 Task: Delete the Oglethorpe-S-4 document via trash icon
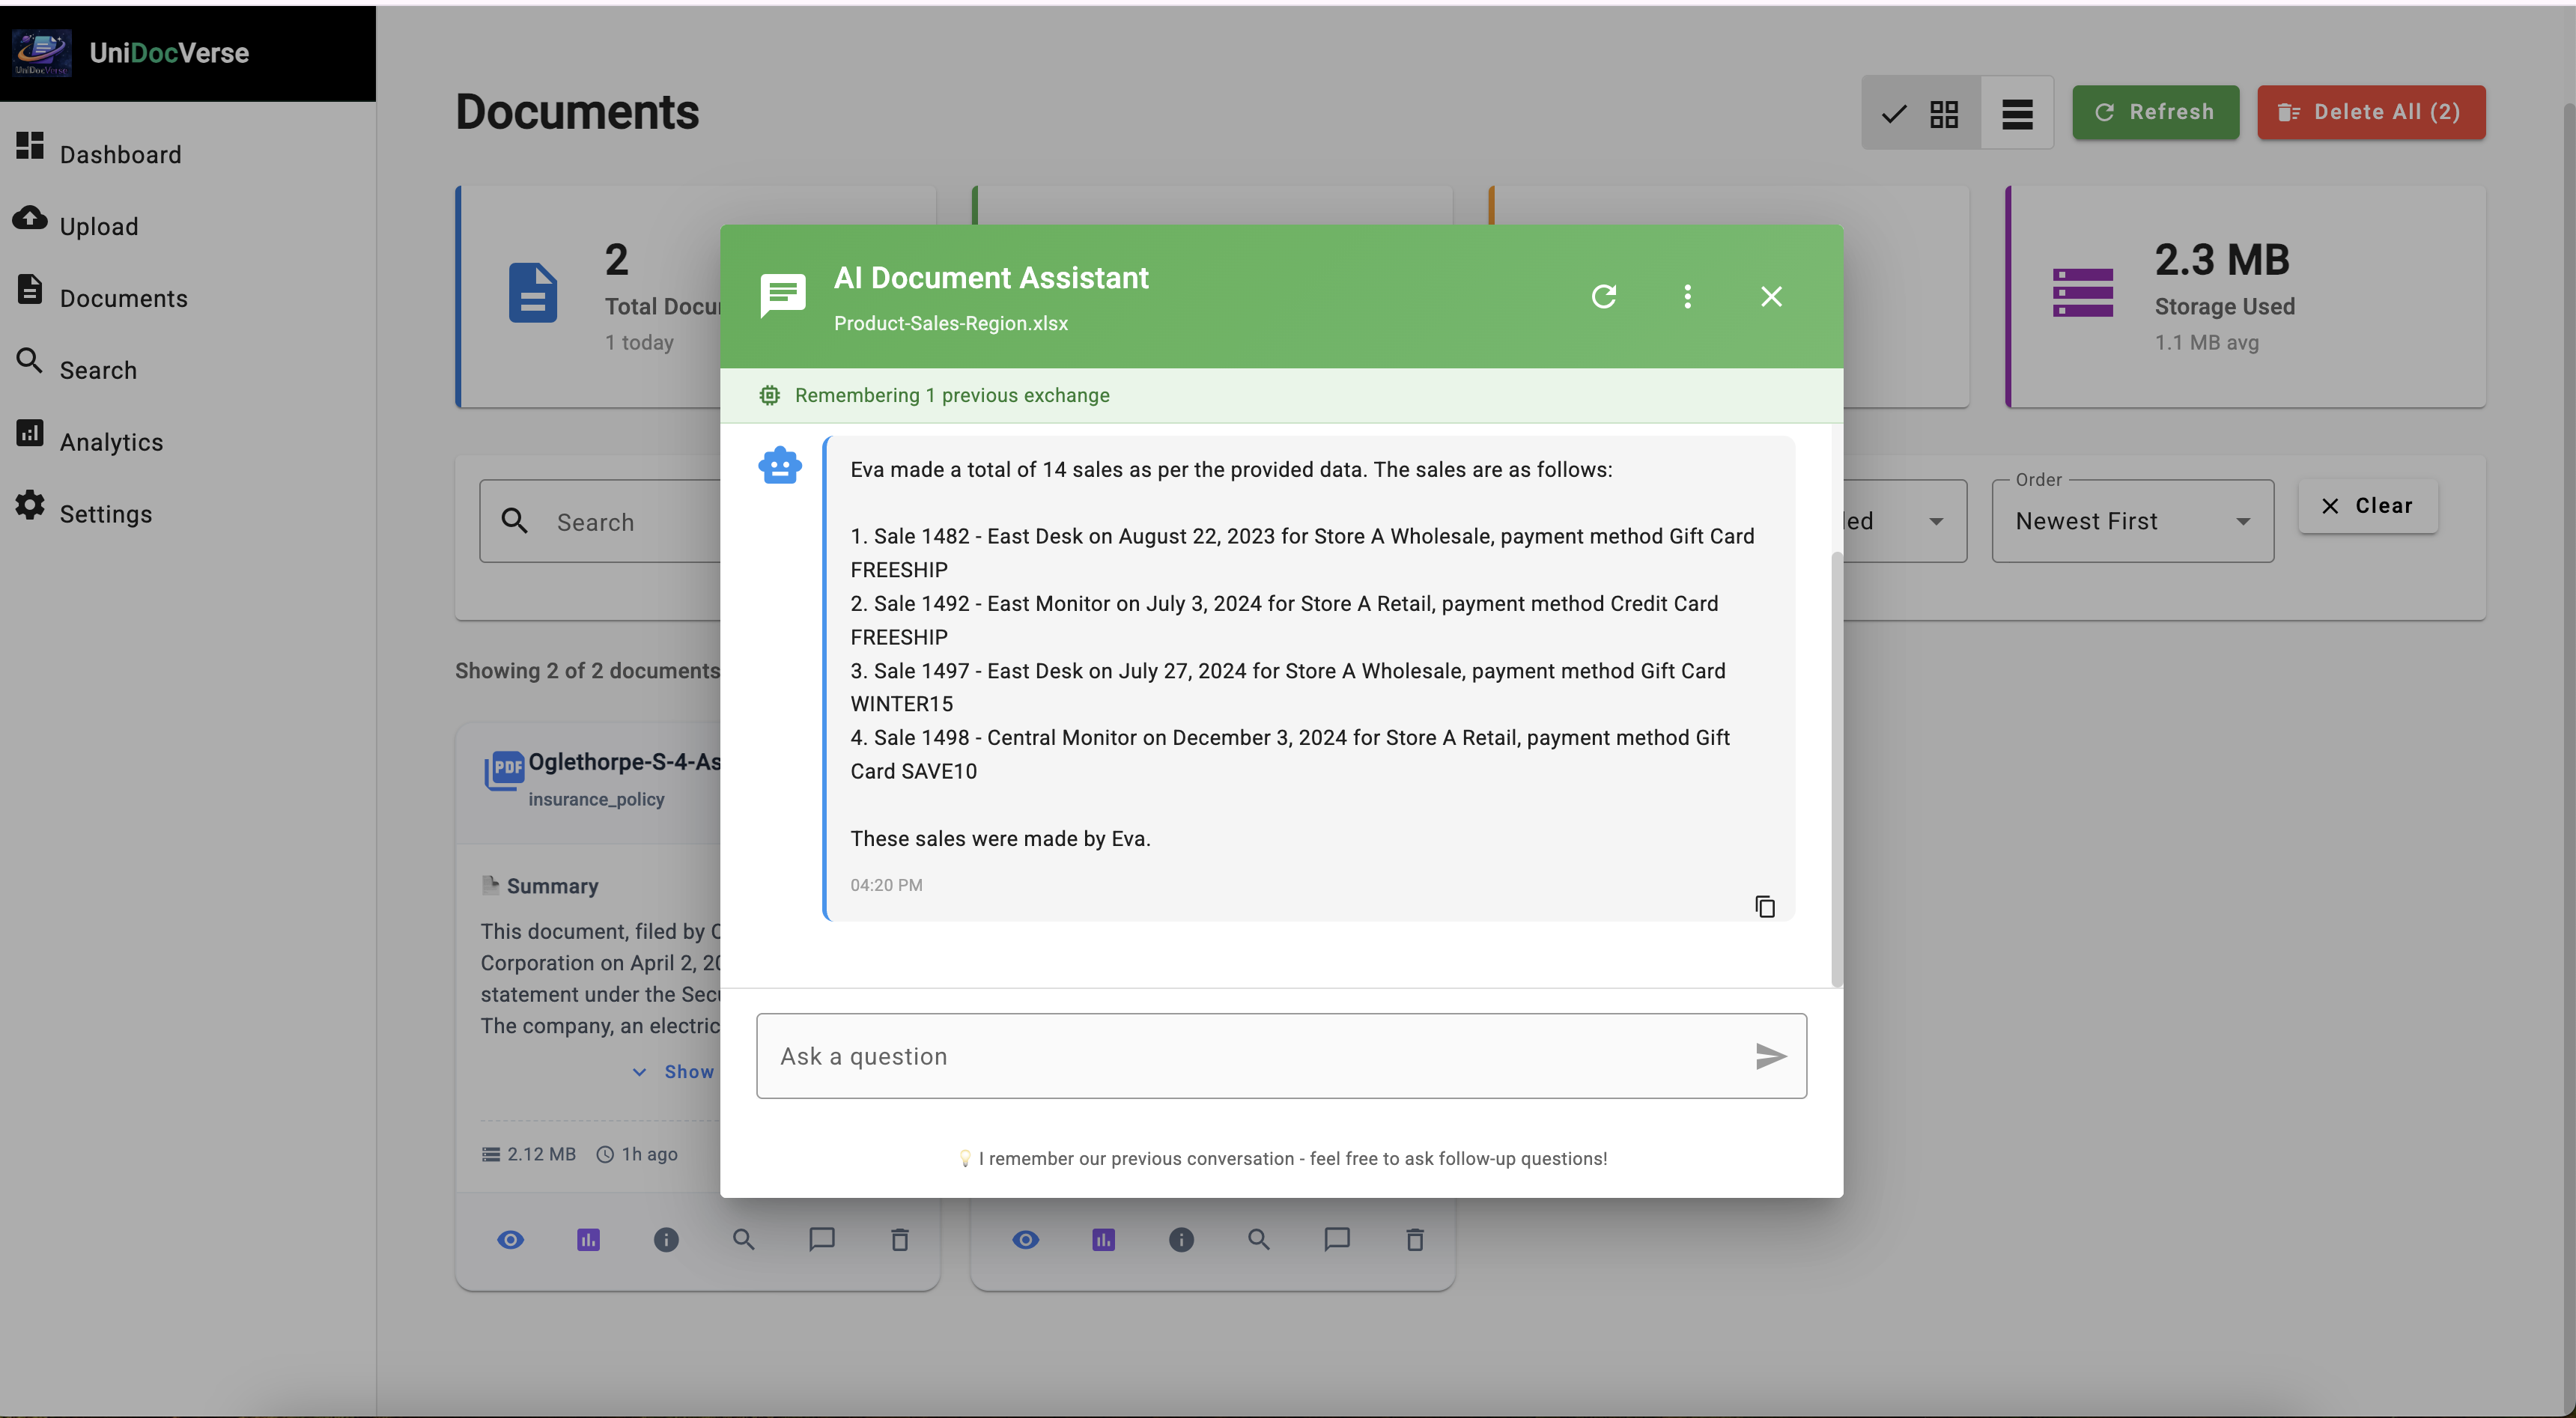pos(899,1239)
